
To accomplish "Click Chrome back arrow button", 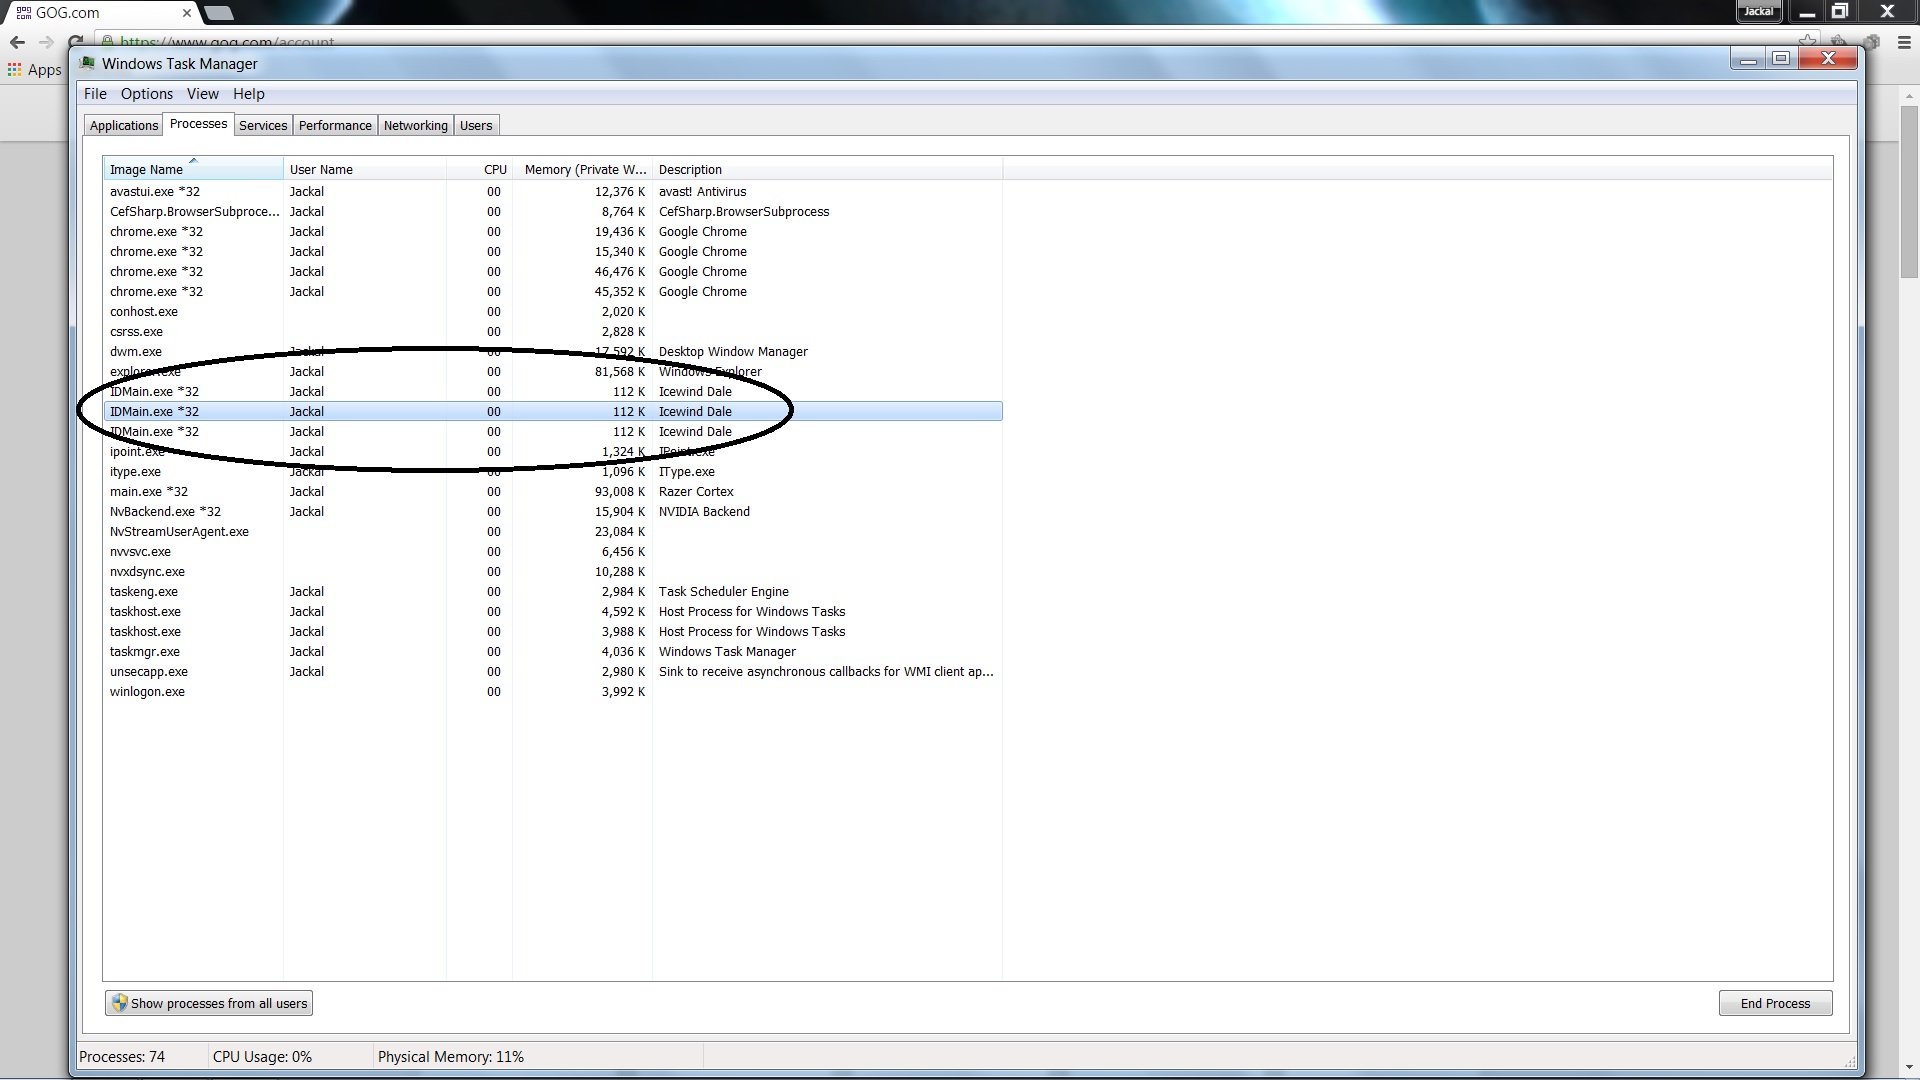I will point(17,42).
